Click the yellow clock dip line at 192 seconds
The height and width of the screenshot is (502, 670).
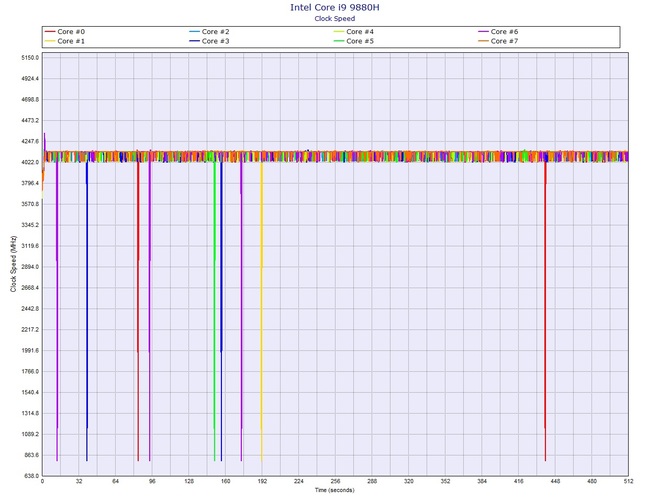262,312
